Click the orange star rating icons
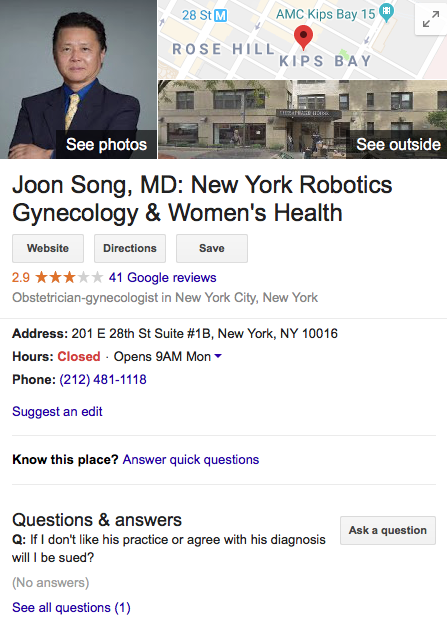The image size is (447, 620). [x=69, y=277]
